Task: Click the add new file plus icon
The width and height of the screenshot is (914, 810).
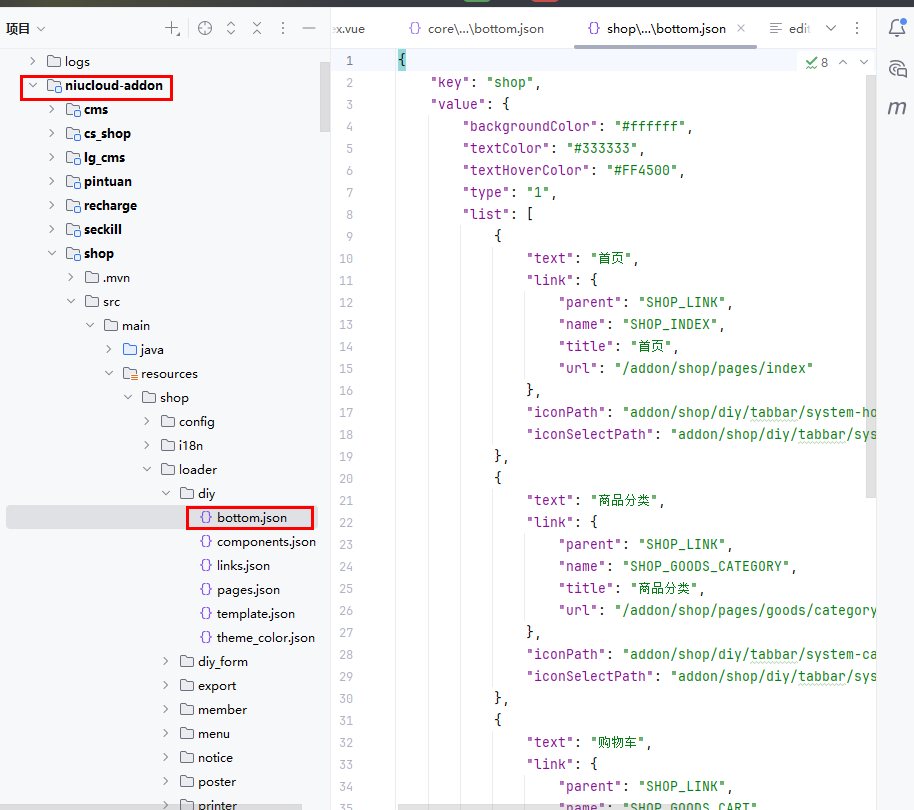Action: coord(172,29)
